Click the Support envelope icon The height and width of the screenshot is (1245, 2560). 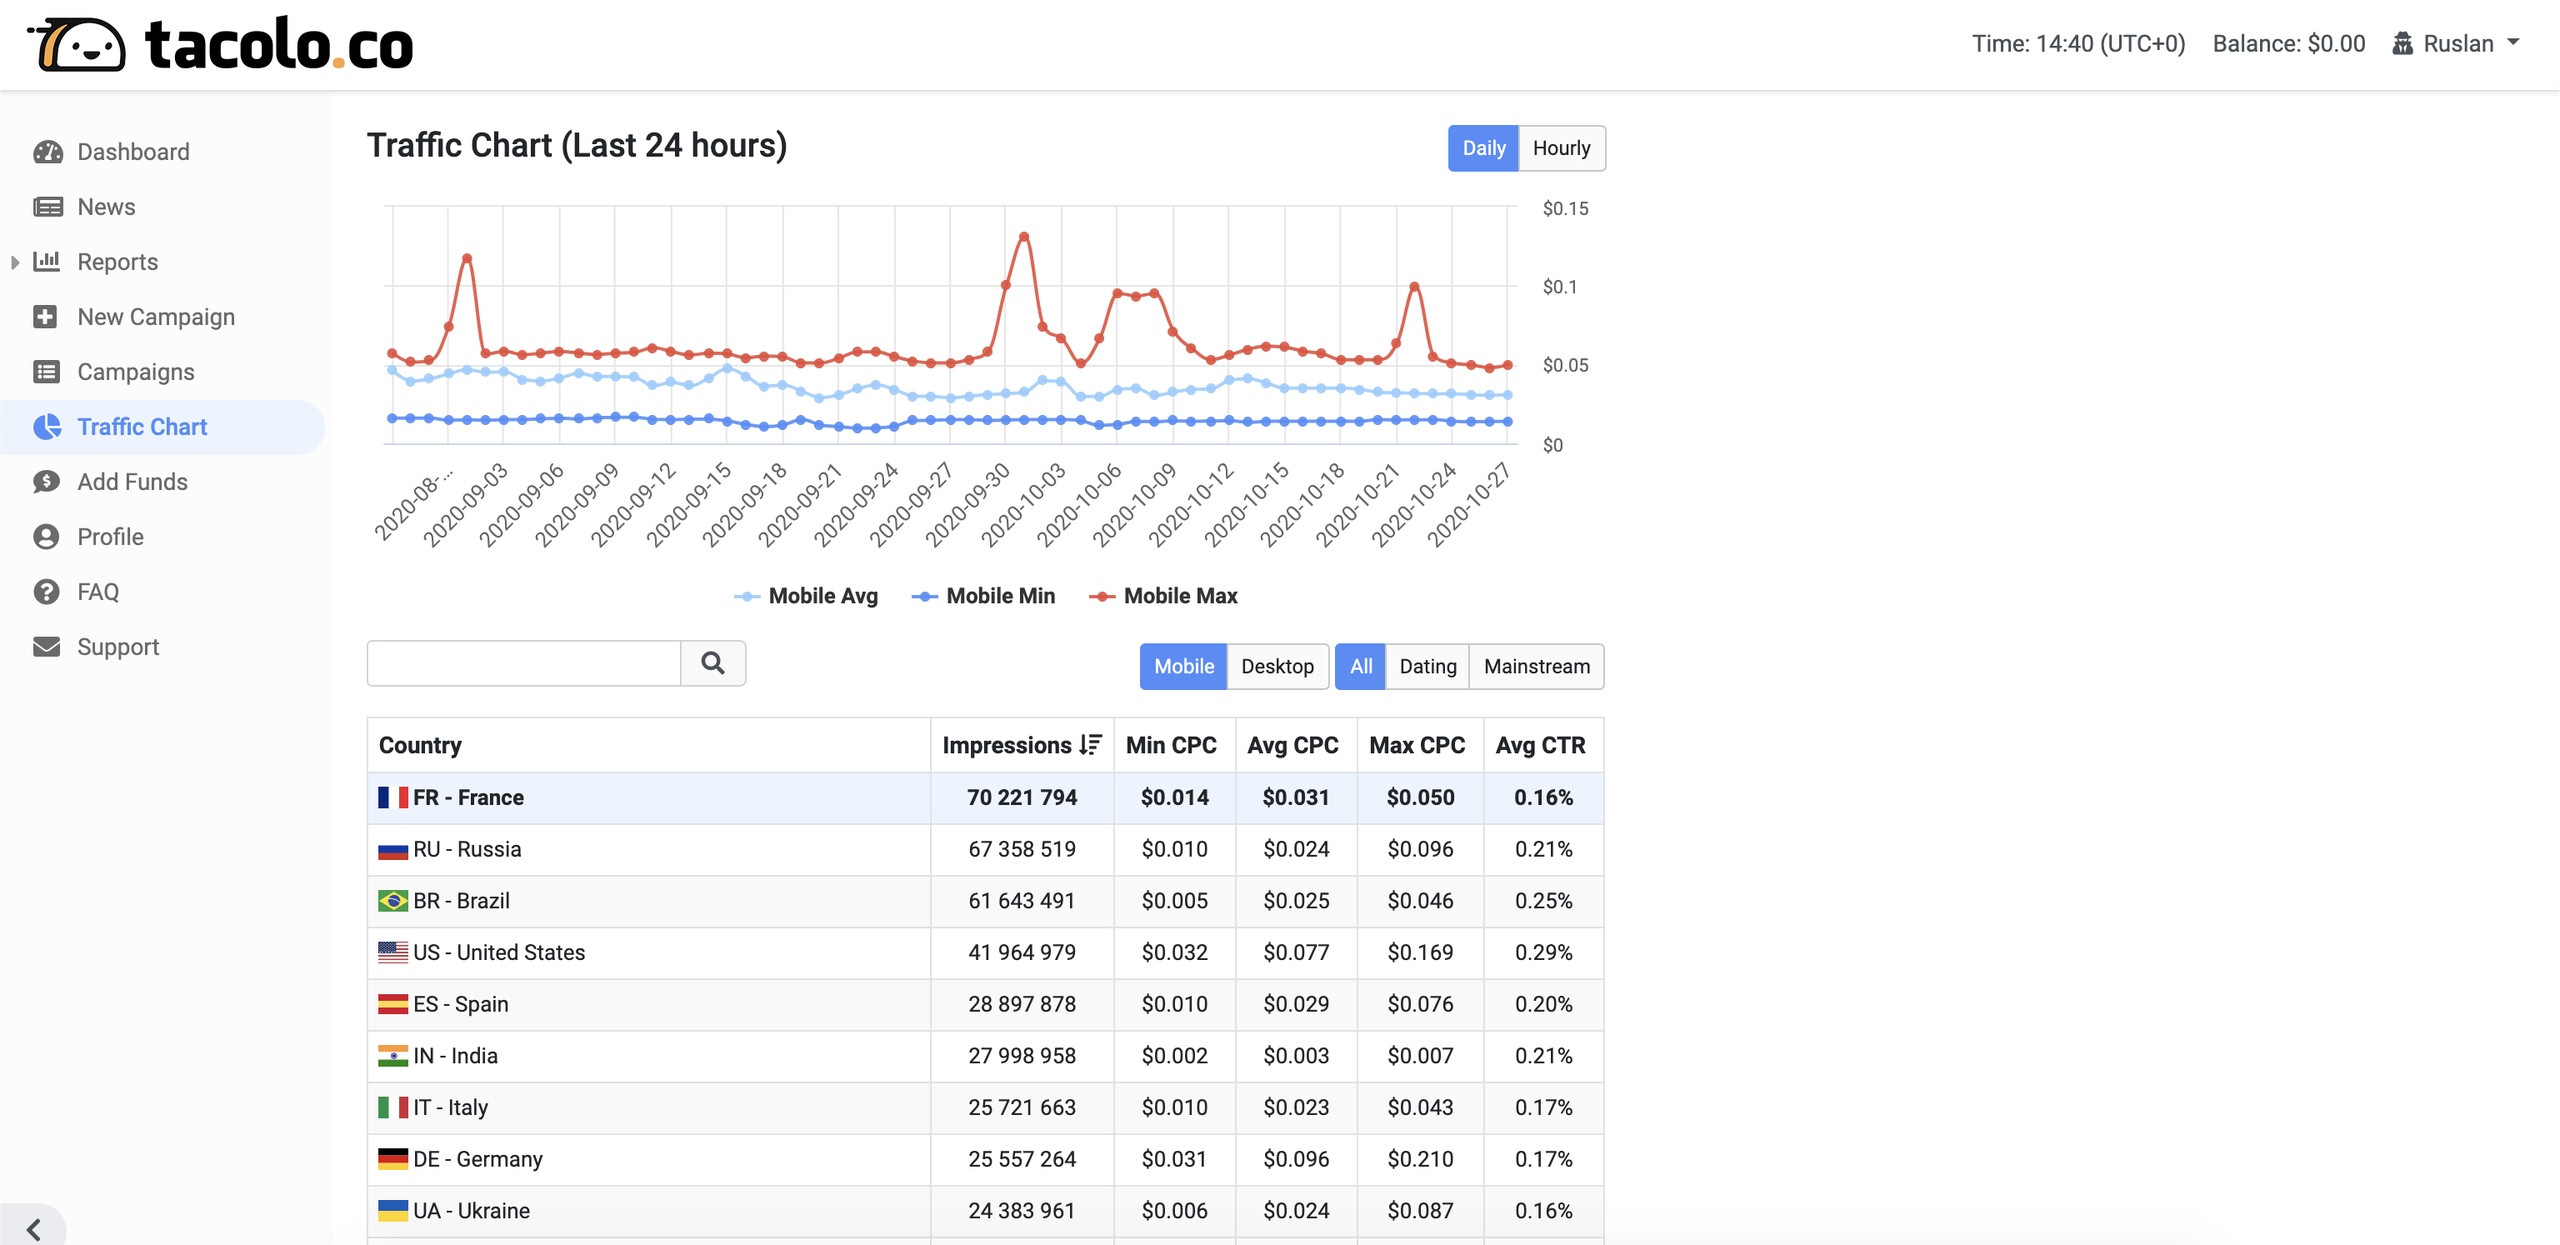46,647
